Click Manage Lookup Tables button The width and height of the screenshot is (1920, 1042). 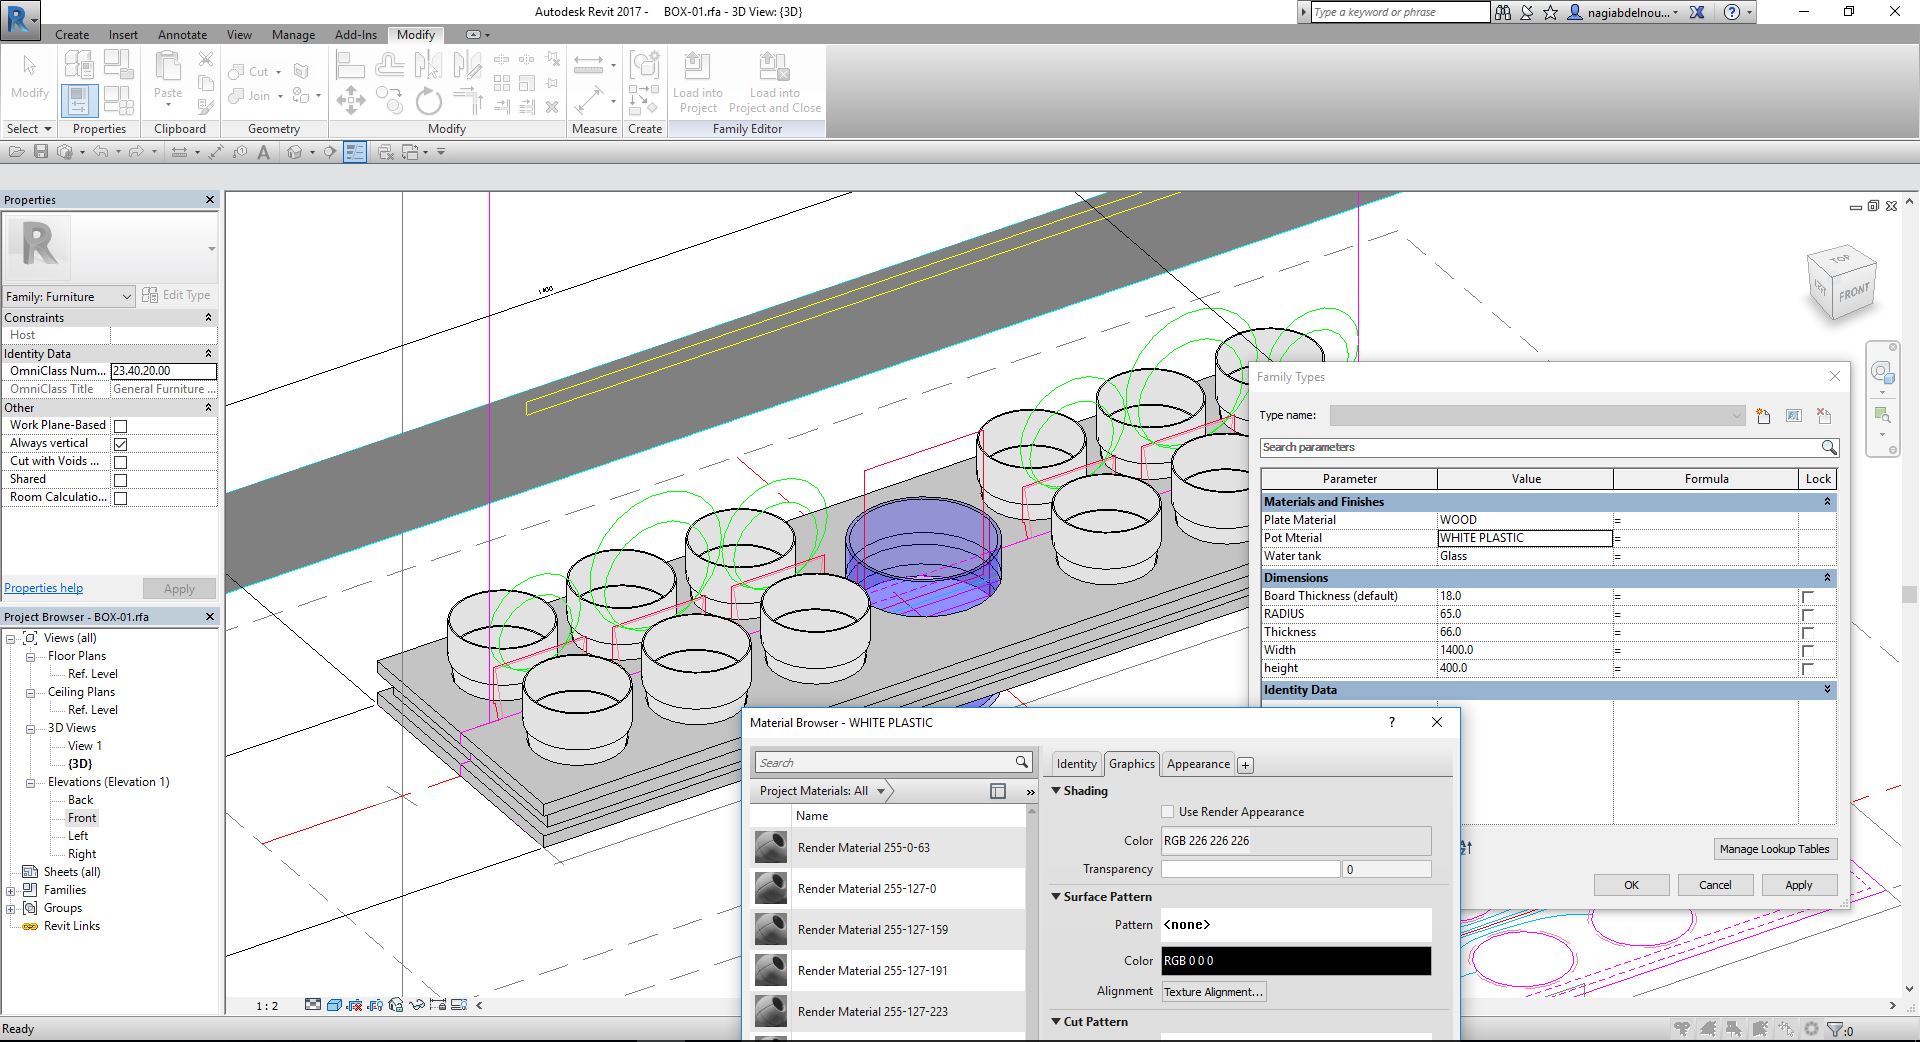pos(1774,849)
